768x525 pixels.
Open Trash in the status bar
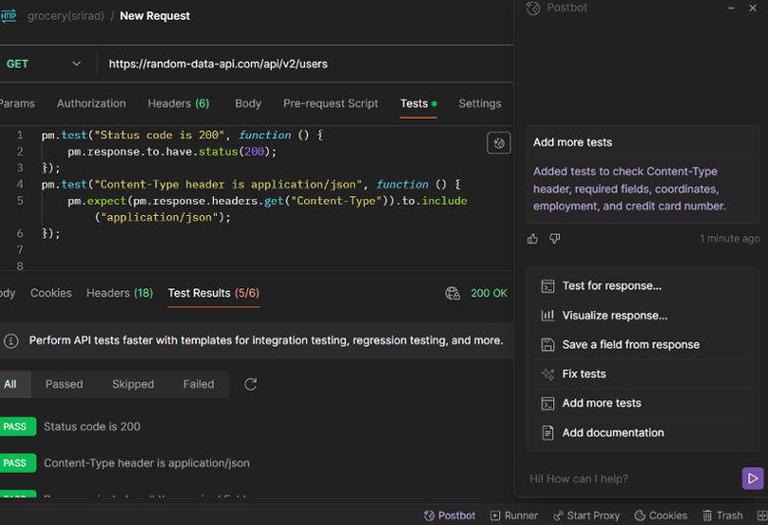722,515
